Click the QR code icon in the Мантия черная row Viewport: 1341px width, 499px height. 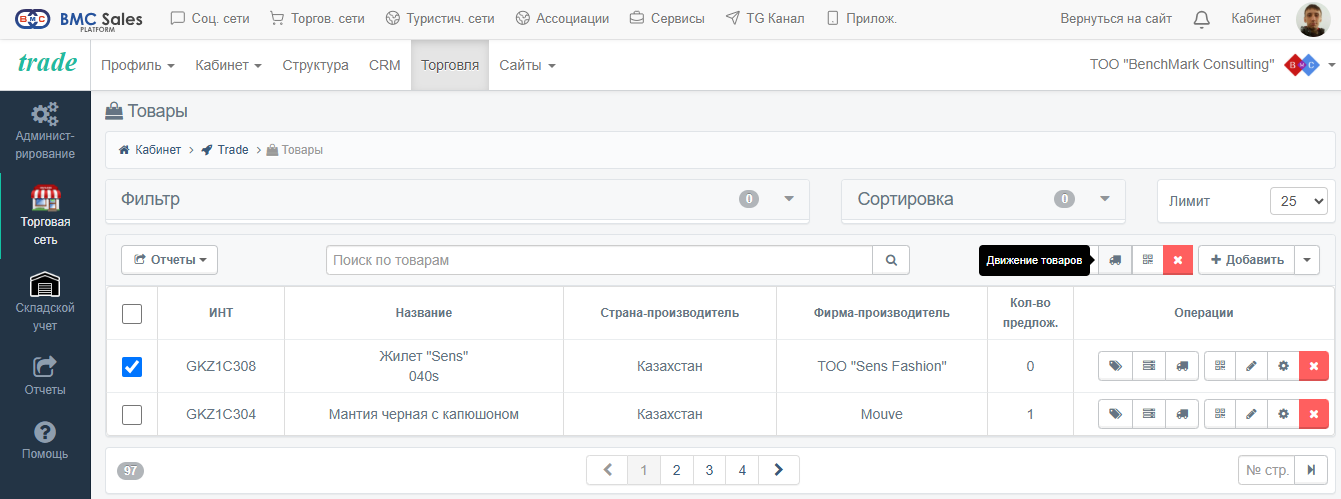point(1220,414)
